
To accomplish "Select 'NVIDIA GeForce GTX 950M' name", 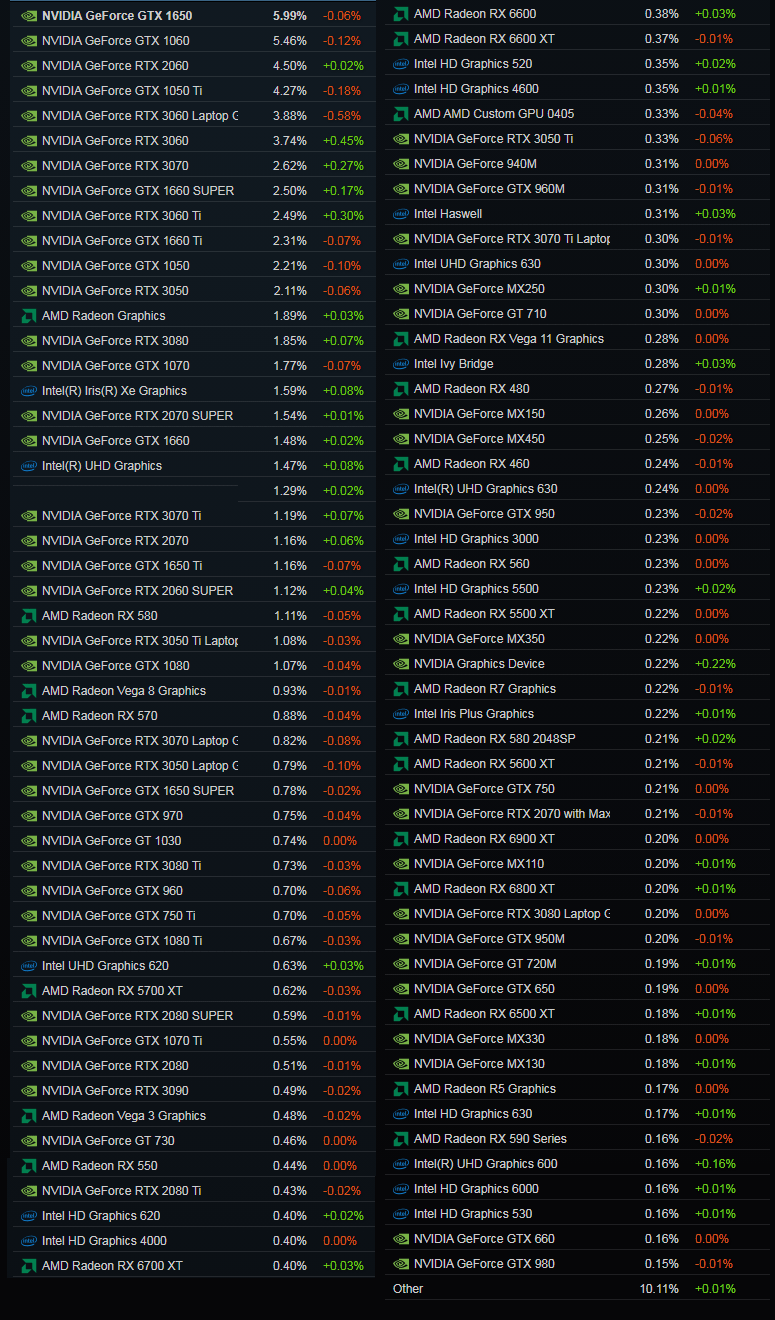I will coord(489,939).
